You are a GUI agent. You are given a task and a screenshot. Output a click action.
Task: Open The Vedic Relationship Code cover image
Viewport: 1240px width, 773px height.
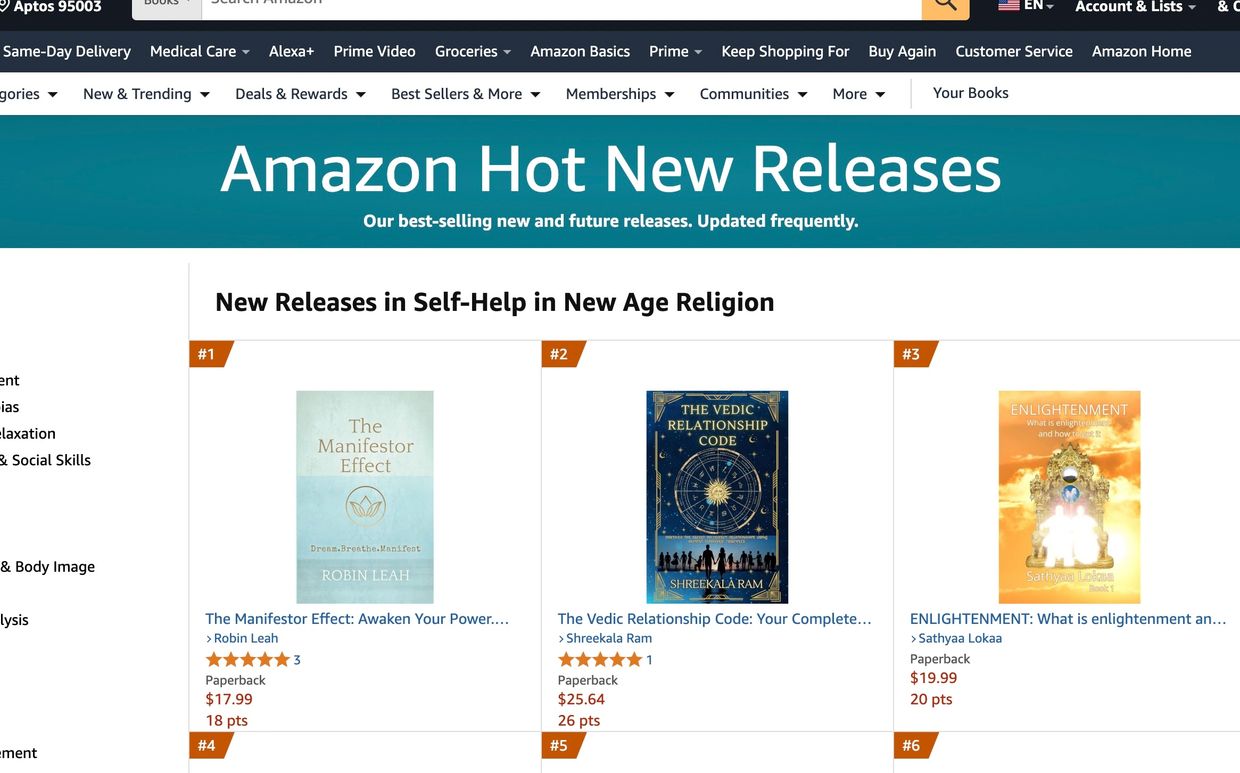tap(717, 497)
